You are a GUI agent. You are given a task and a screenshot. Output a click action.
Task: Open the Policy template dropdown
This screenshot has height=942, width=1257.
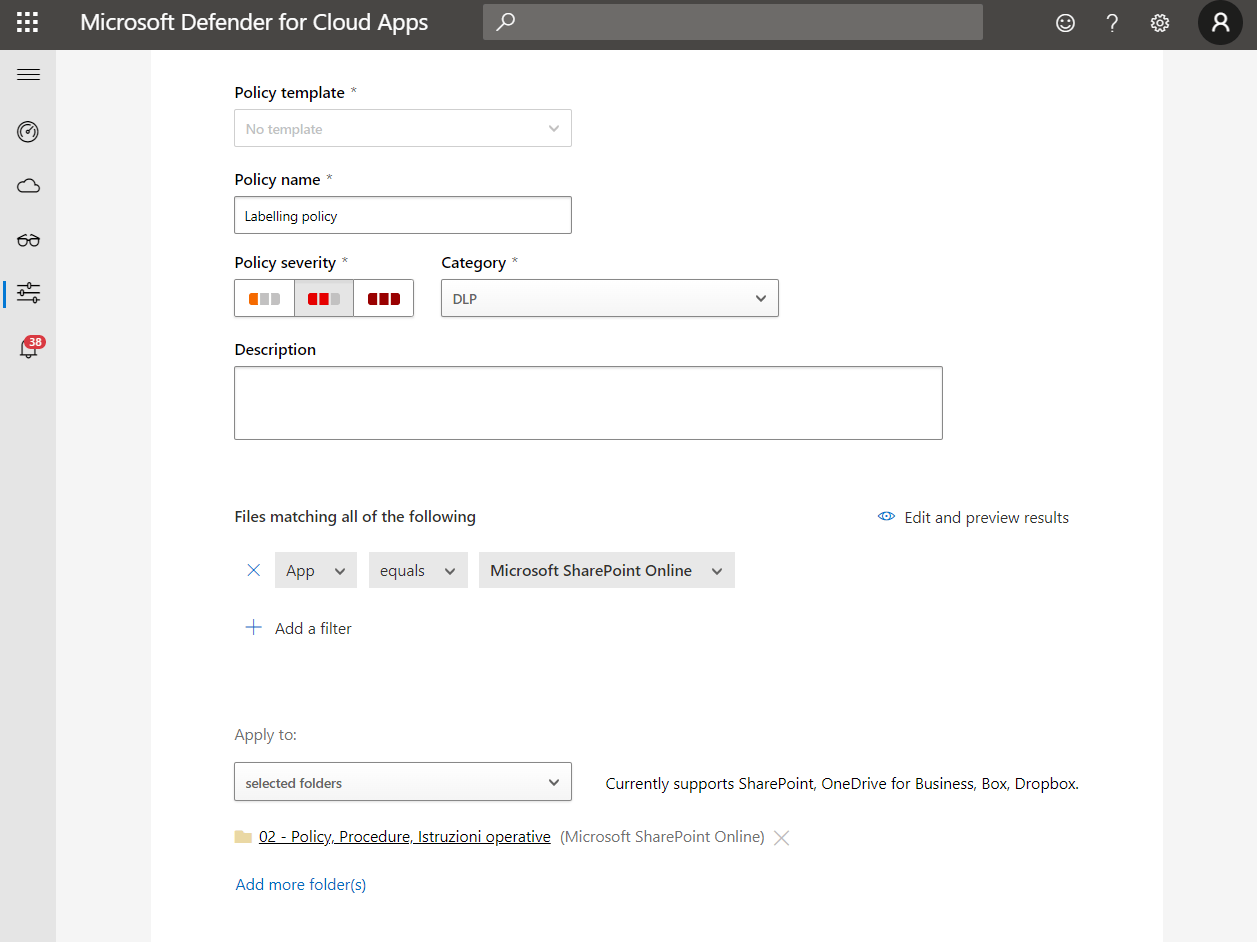[403, 128]
